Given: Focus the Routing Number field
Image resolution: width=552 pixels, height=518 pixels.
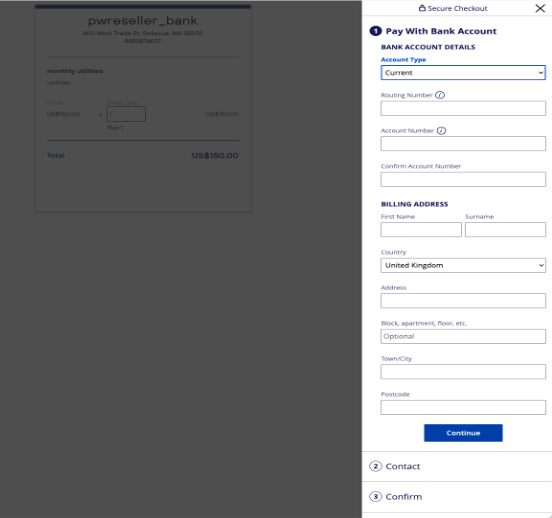Looking at the screenshot, I should tap(463, 108).
